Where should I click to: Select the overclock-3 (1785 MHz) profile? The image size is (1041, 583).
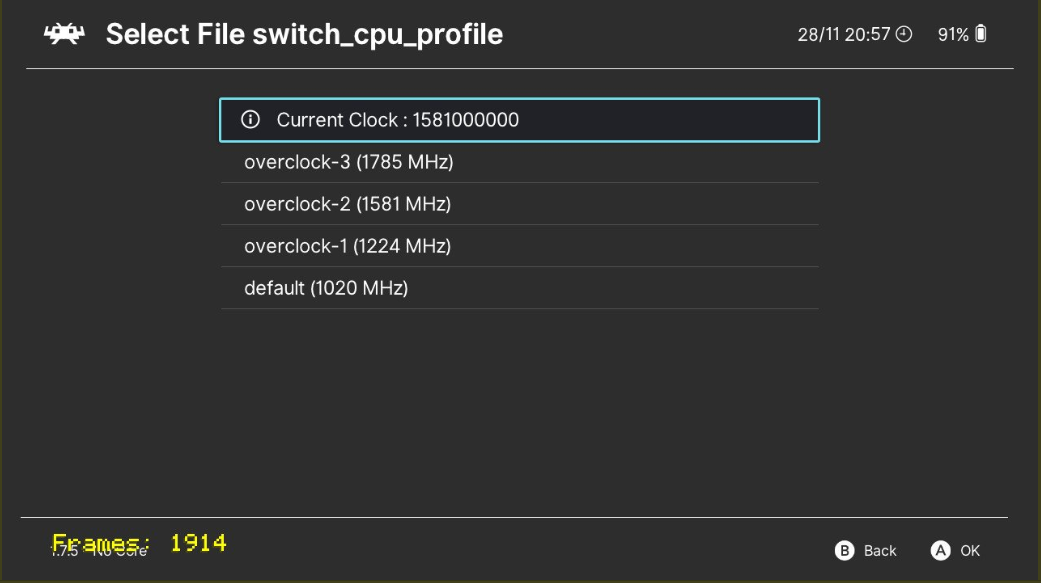(520, 162)
